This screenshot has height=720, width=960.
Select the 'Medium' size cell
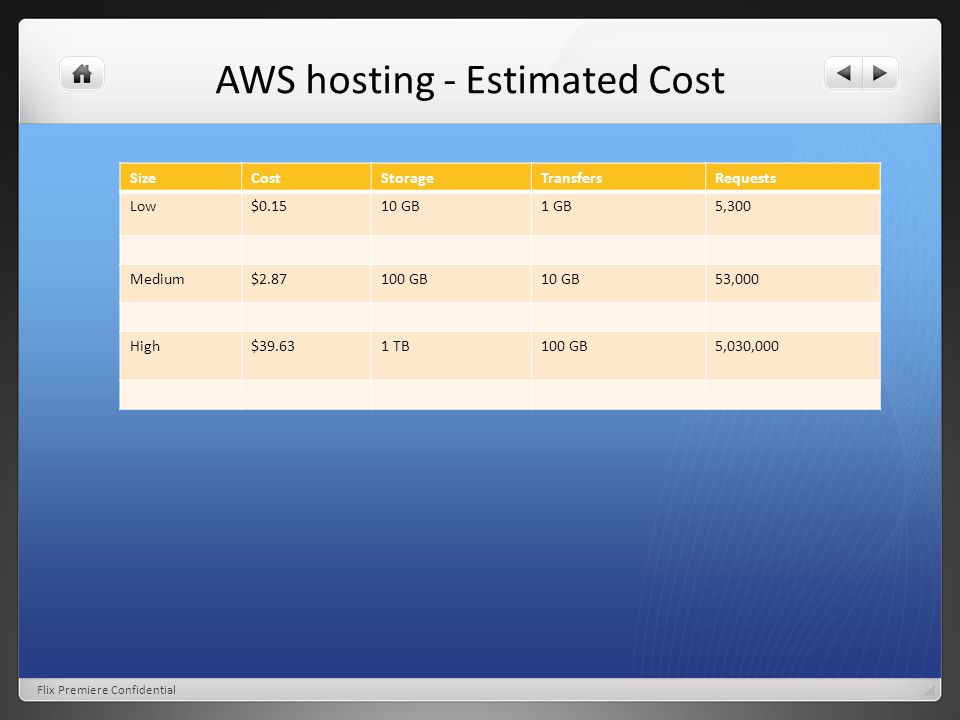coord(181,283)
